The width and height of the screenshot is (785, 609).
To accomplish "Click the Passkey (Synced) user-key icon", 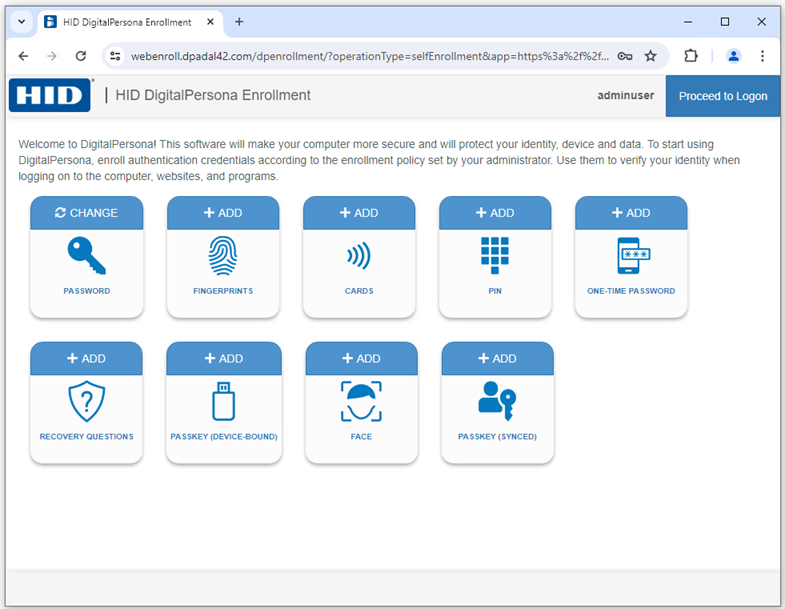I will pyautogui.click(x=497, y=402).
